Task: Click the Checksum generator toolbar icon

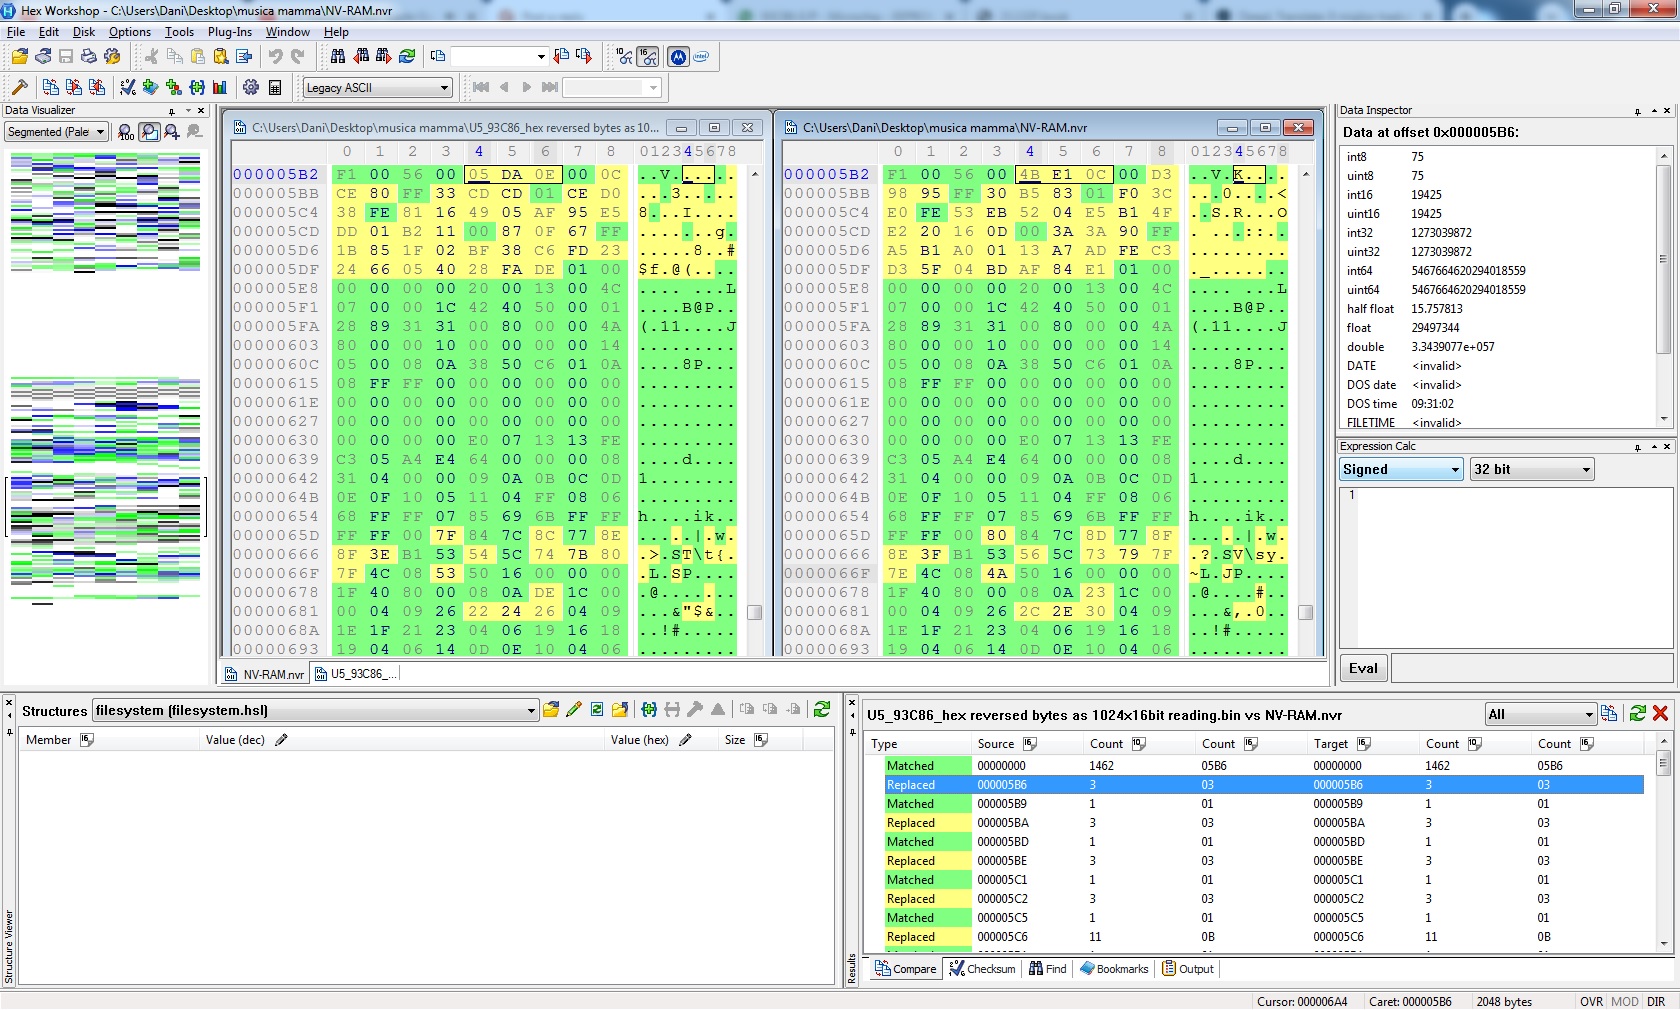Action: pyautogui.click(x=128, y=87)
